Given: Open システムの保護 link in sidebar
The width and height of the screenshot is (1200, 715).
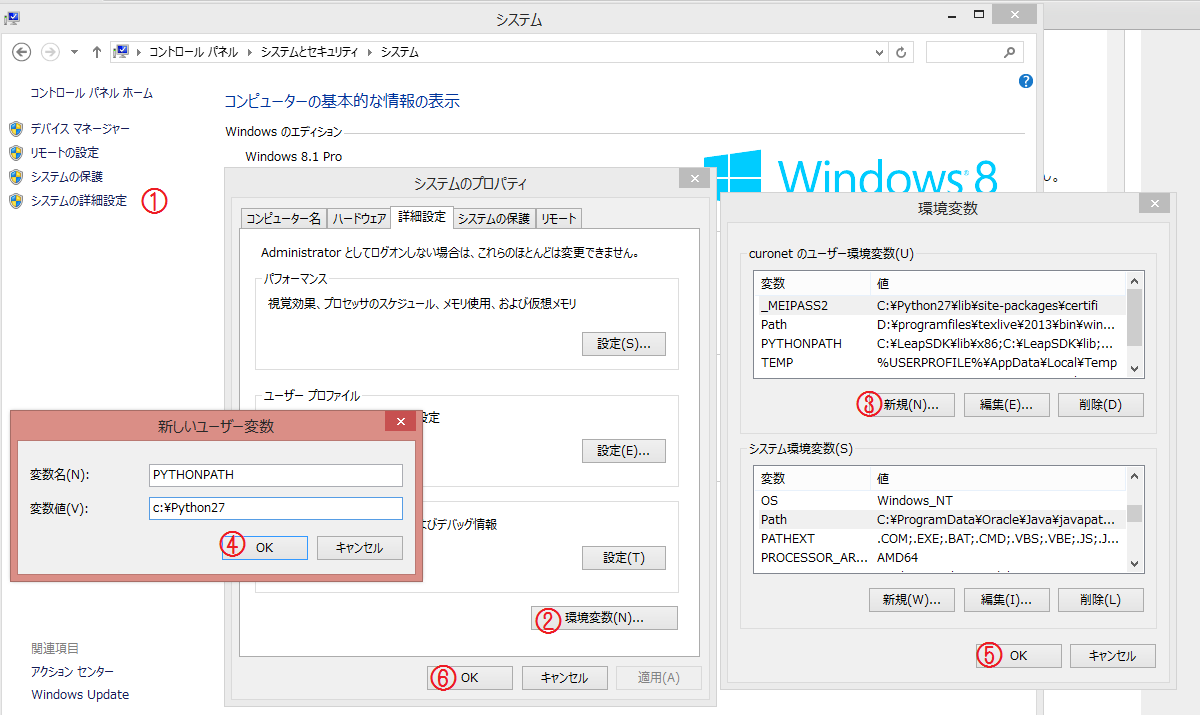Looking at the screenshot, I should pos(65,177).
